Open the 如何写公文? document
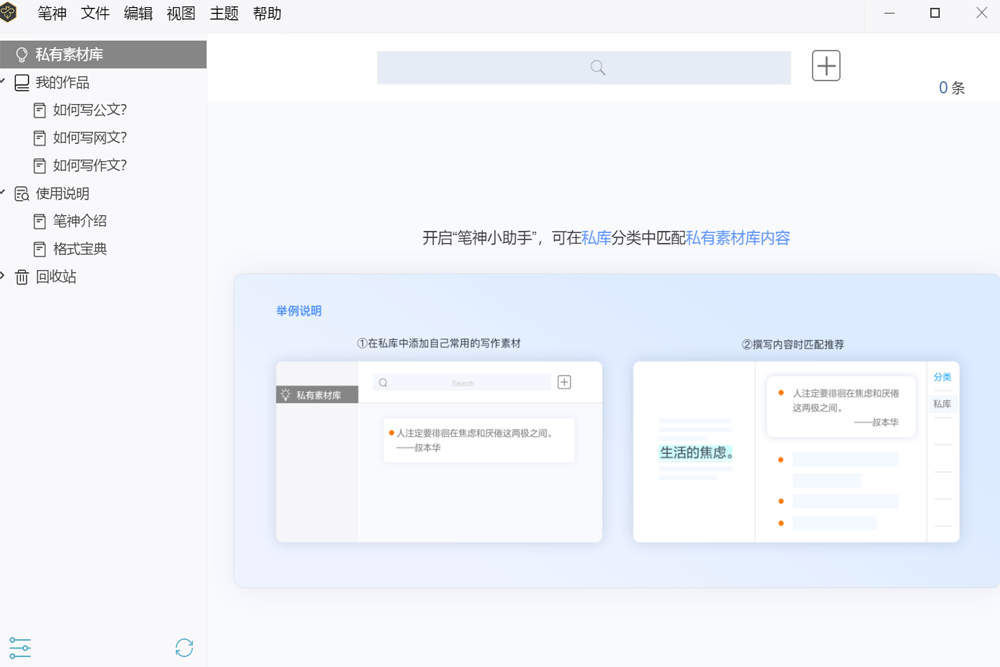Image resolution: width=1000 pixels, height=667 pixels. click(90, 110)
